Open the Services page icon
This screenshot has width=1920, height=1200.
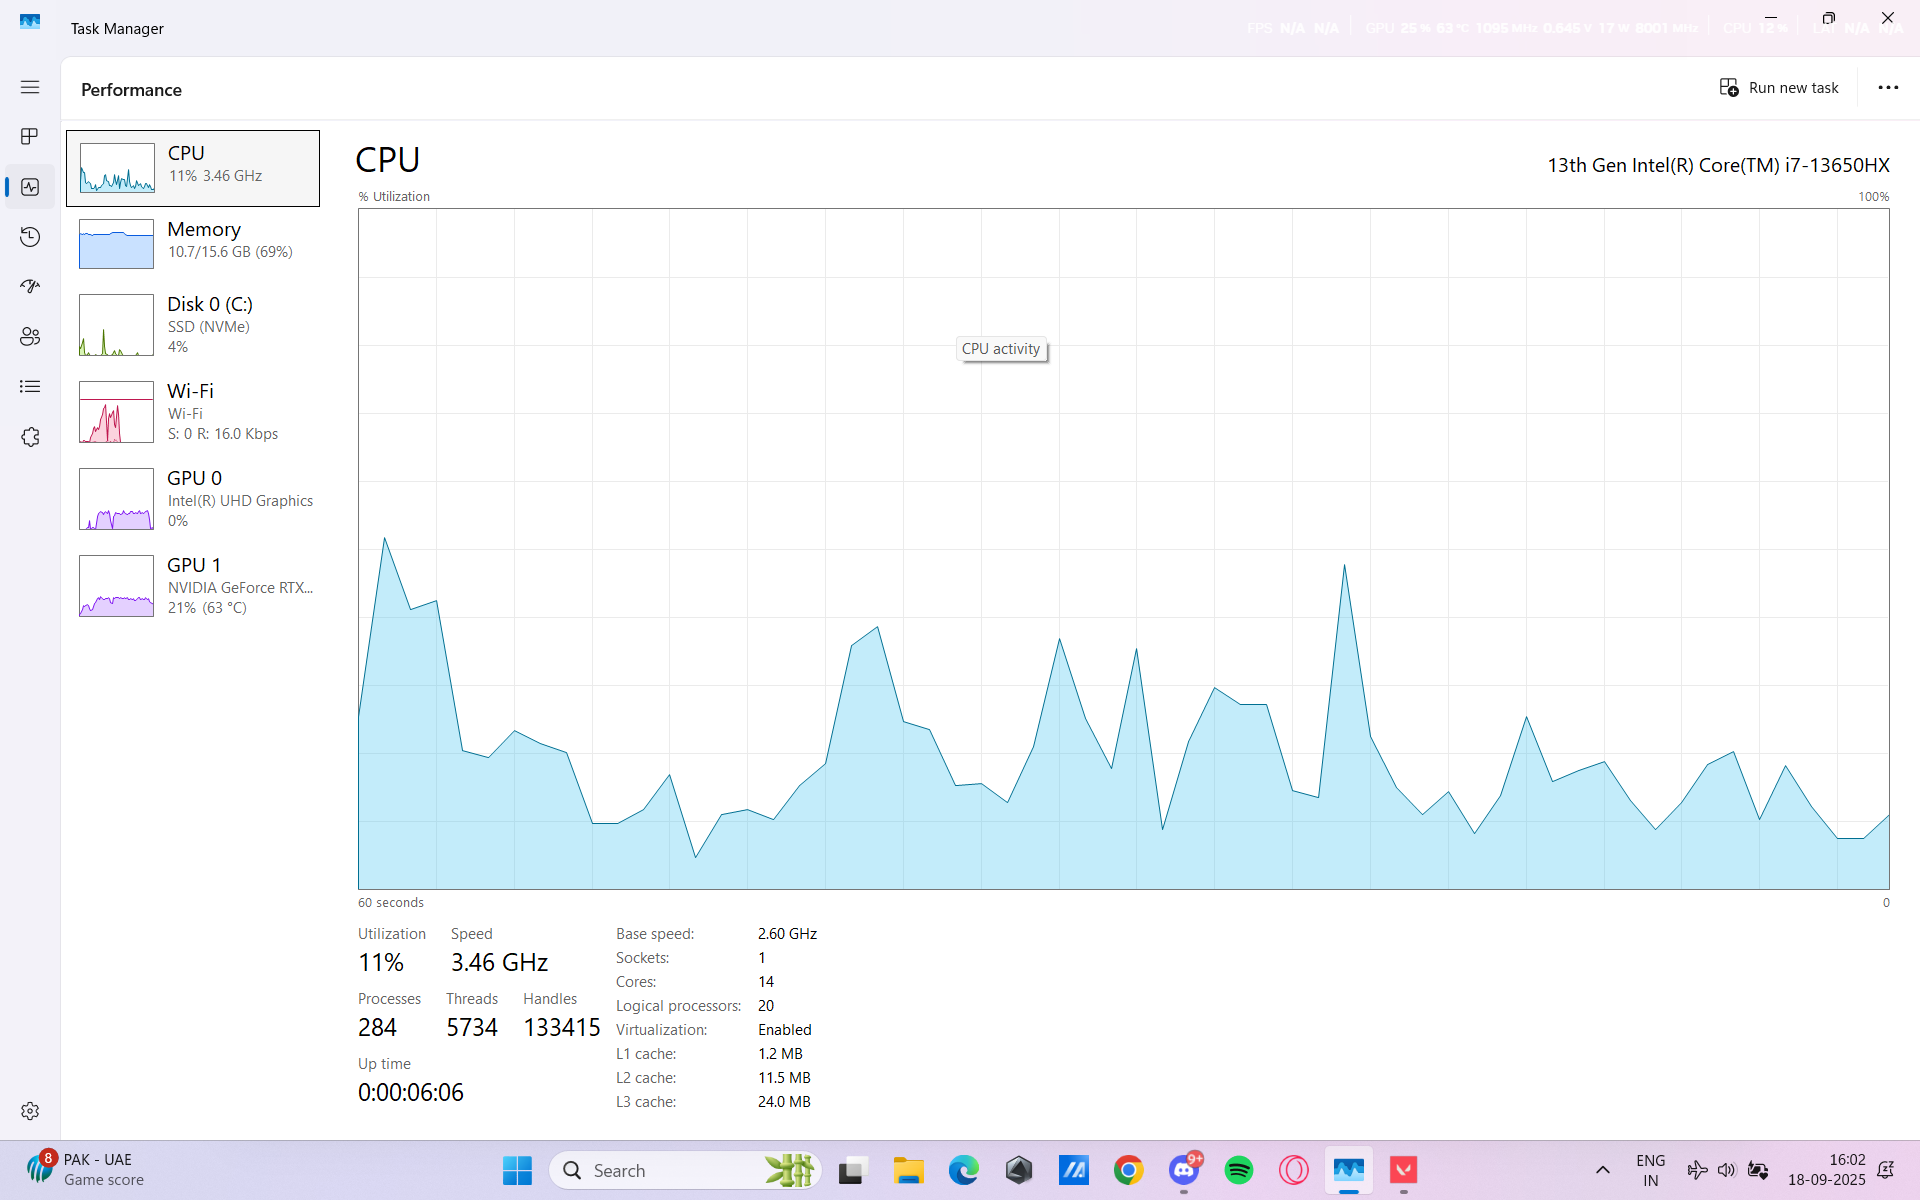[30, 437]
